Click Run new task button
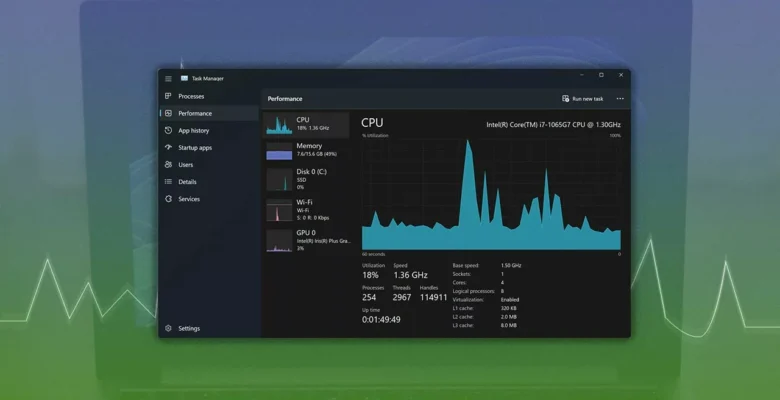Screen dimensions: 780x400 pos(583,99)
